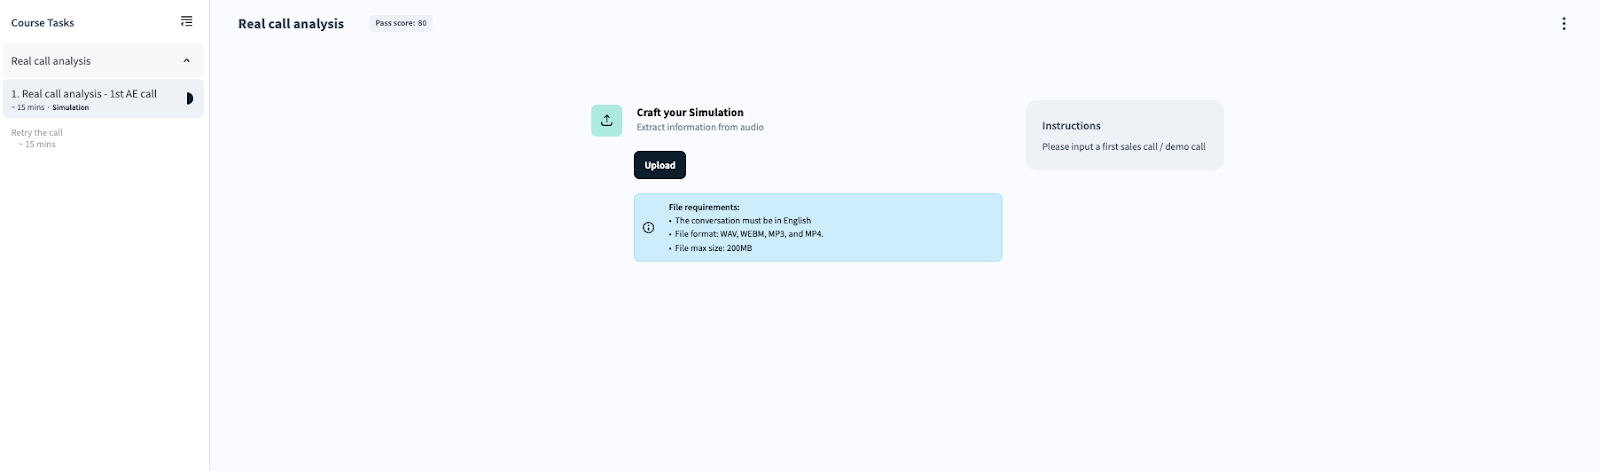The height and width of the screenshot is (471, 1600).
Task: Click the Instructions card heading
Action: click(1071, 126)
